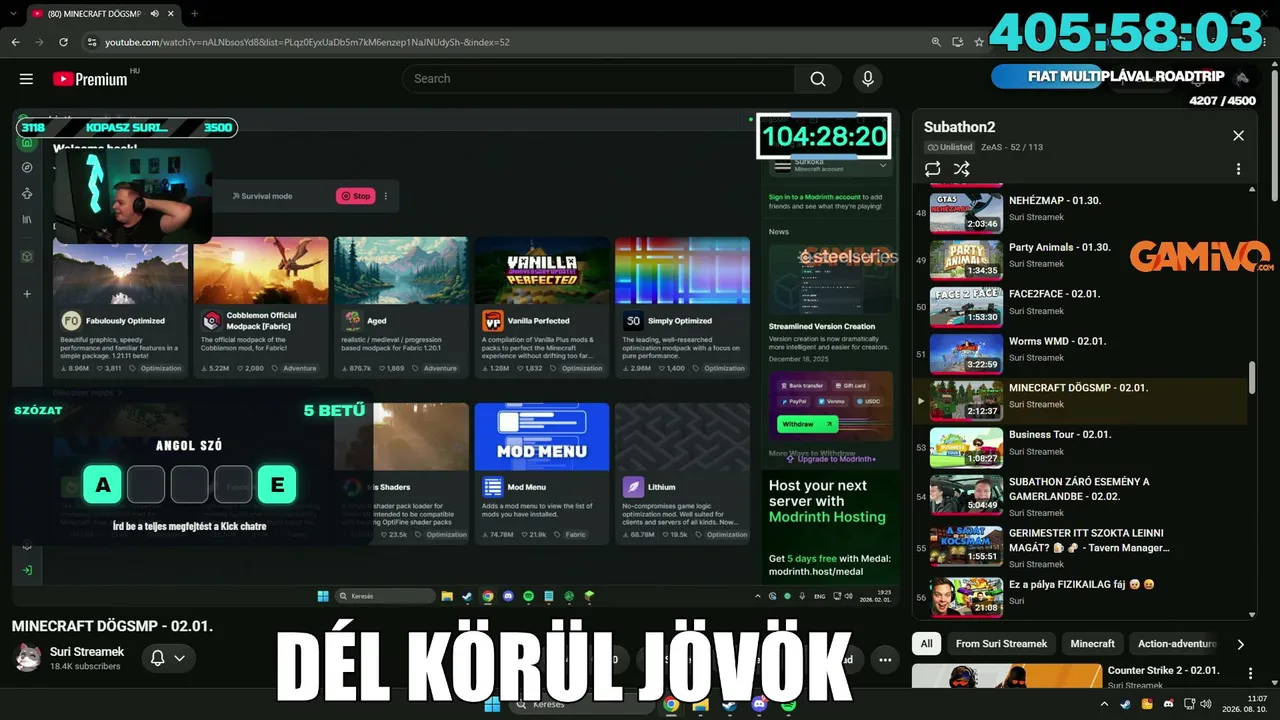
Task: Open the Suri Streamek channel name link
Action: point(87,652)
